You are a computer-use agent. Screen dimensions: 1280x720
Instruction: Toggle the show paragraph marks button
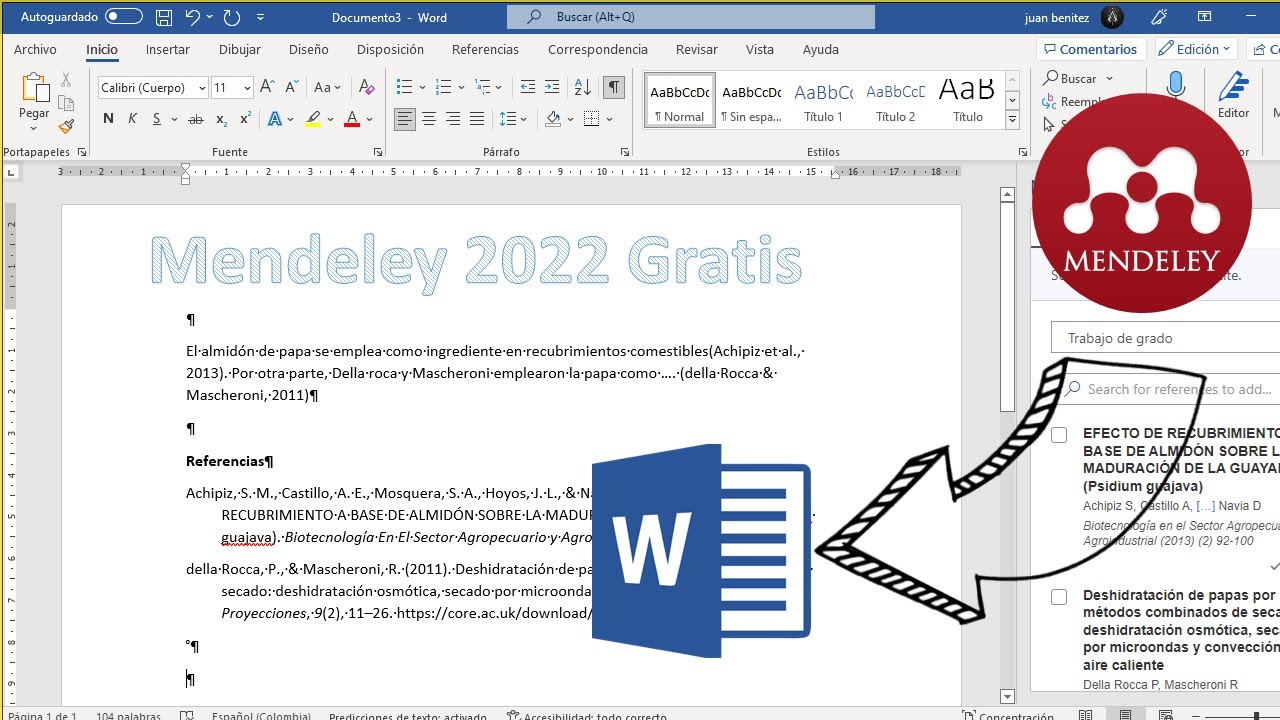coord(614,88)
